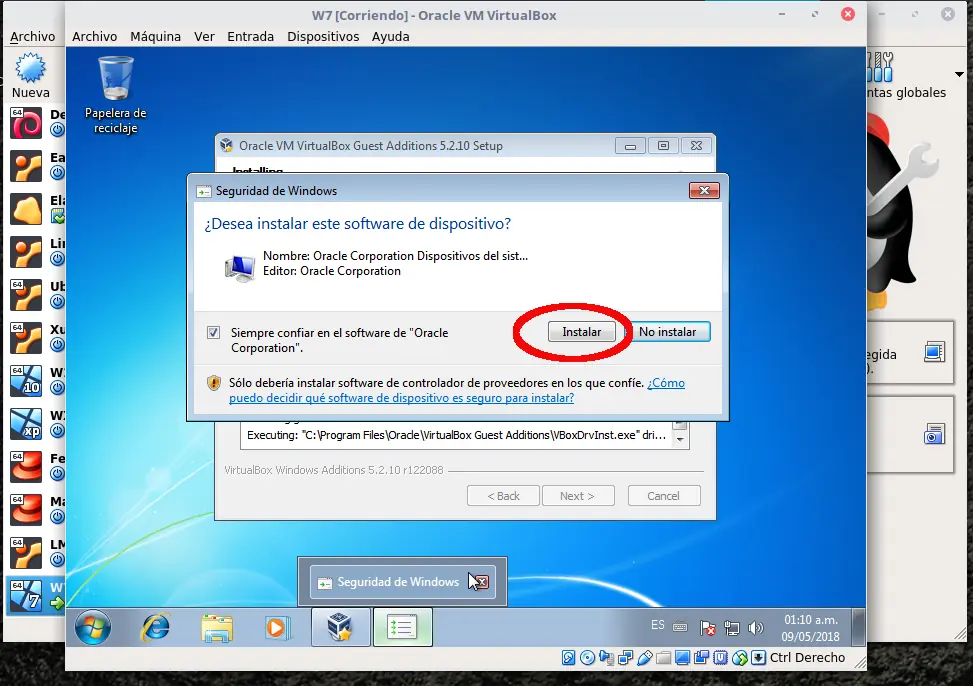Uncheck always trust Oracle Corporation software
The image size is (973, 686).
point(213,333)
